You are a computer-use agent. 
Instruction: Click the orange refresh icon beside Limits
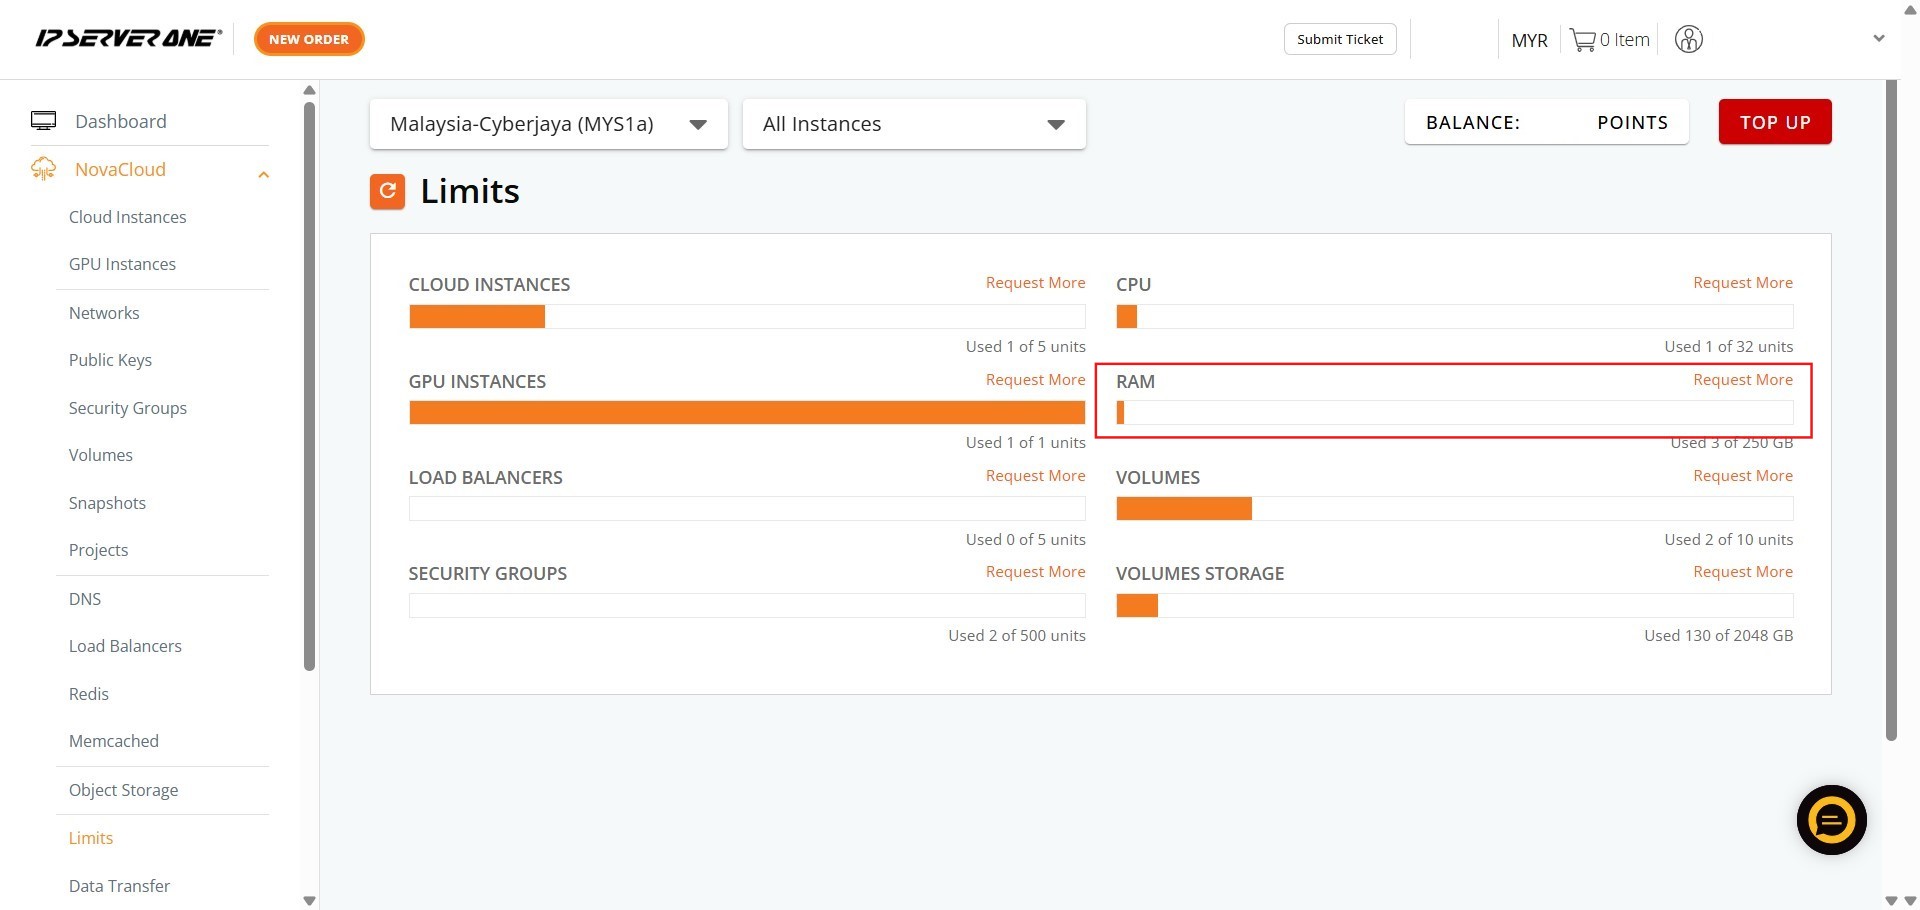pyautogui.click(x=387, y=191)
